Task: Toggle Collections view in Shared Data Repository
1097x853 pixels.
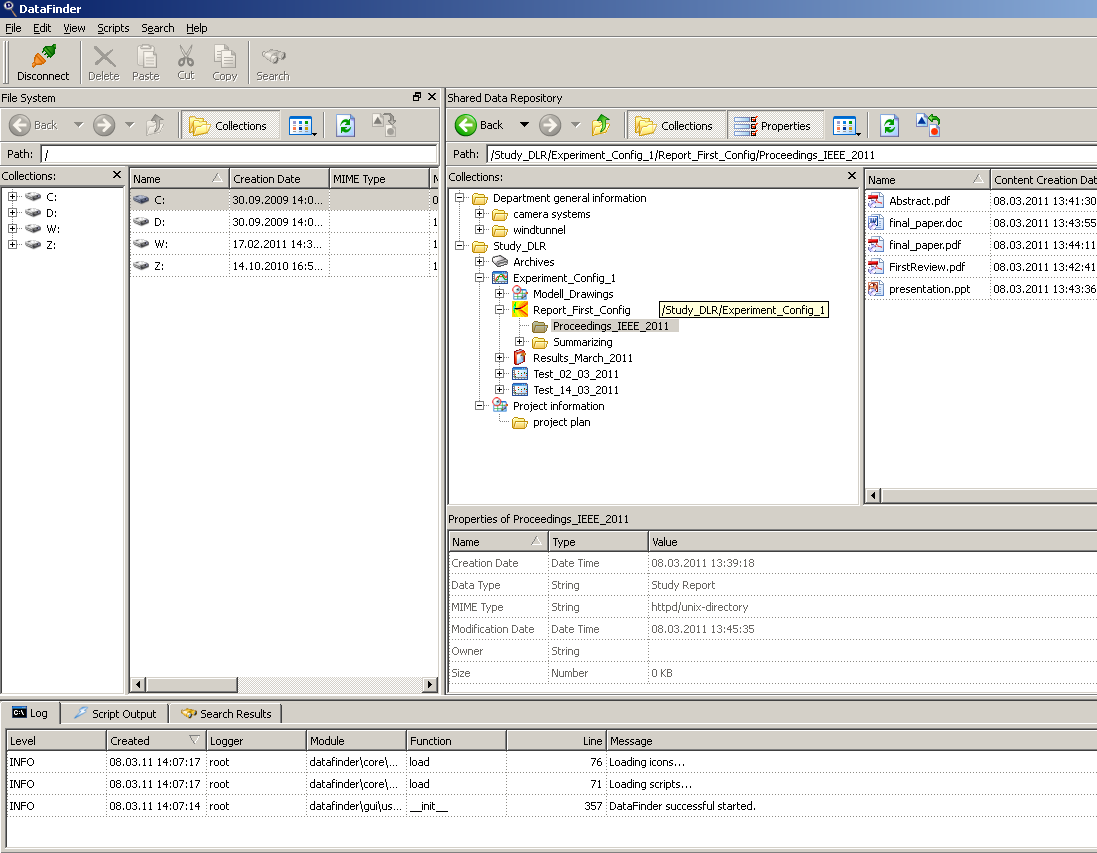Action: (675, 125)
